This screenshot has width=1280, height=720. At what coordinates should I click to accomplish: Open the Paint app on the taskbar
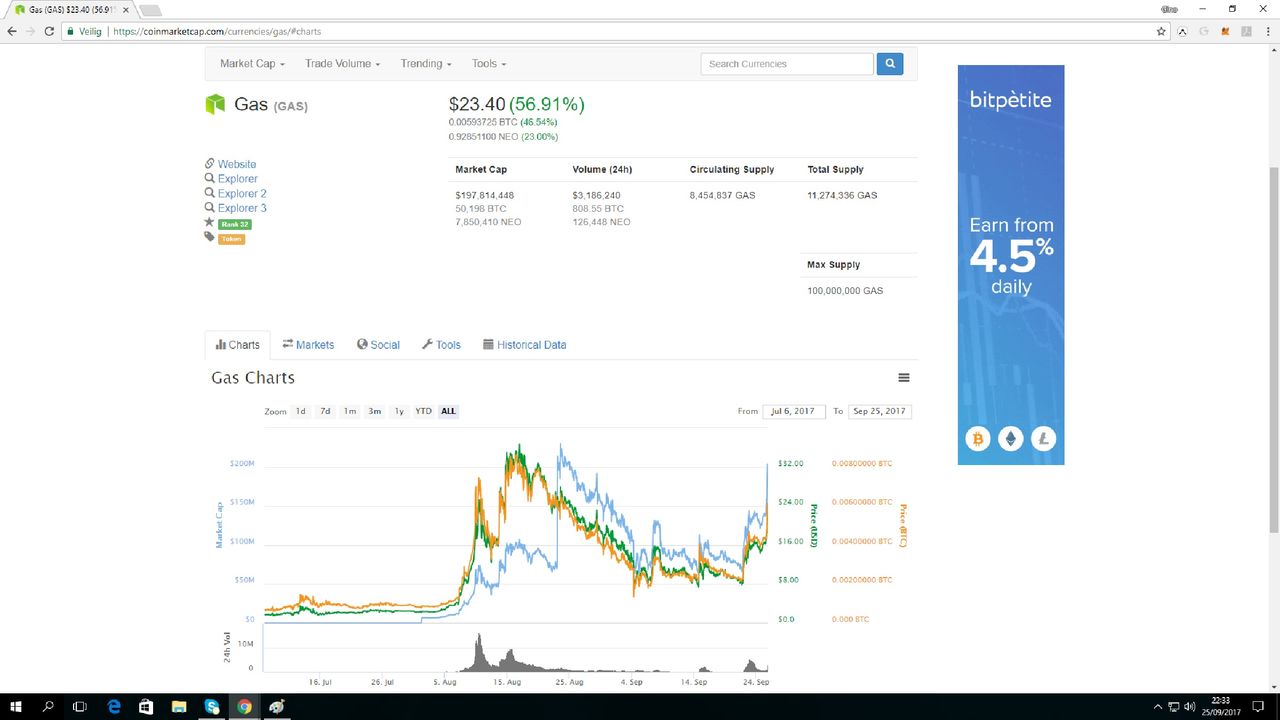[x=277, y=706]
